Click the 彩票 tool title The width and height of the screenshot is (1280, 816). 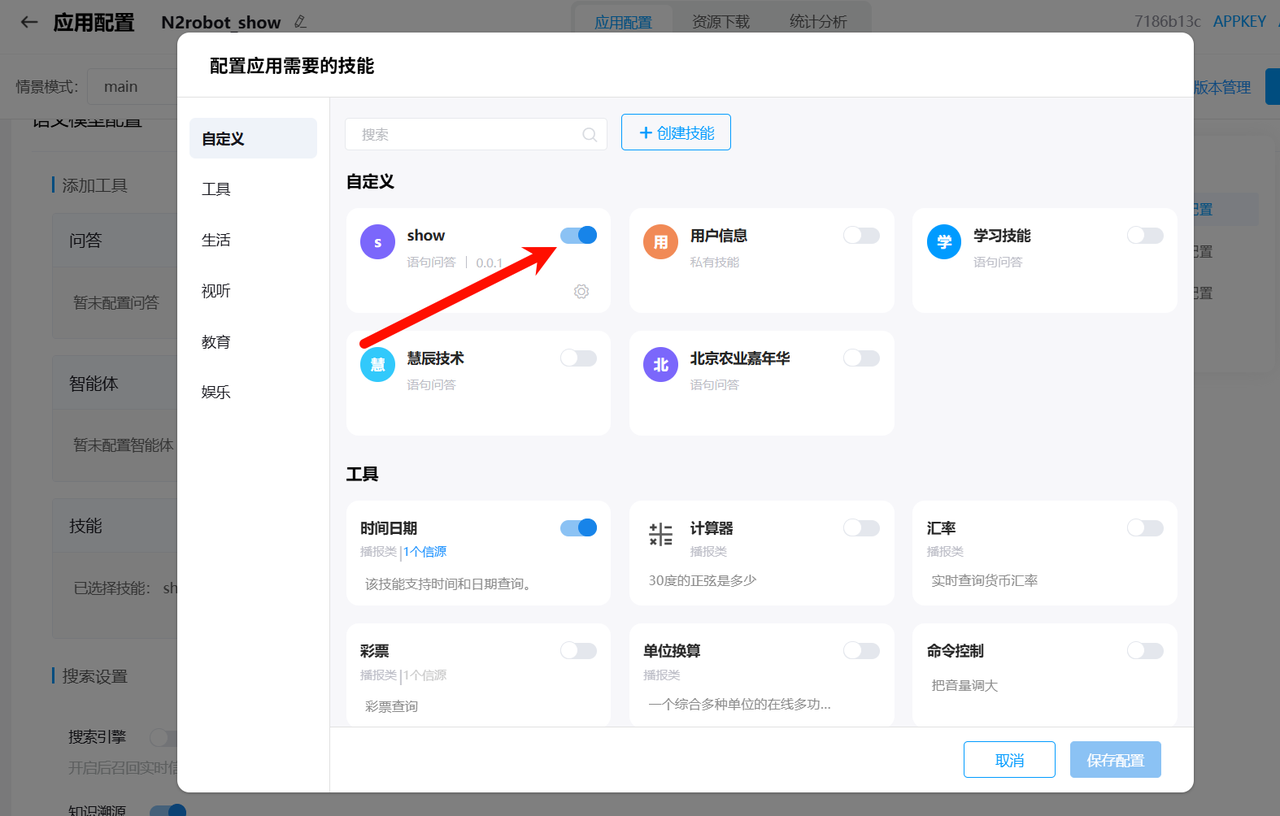[x=375, y=651]
